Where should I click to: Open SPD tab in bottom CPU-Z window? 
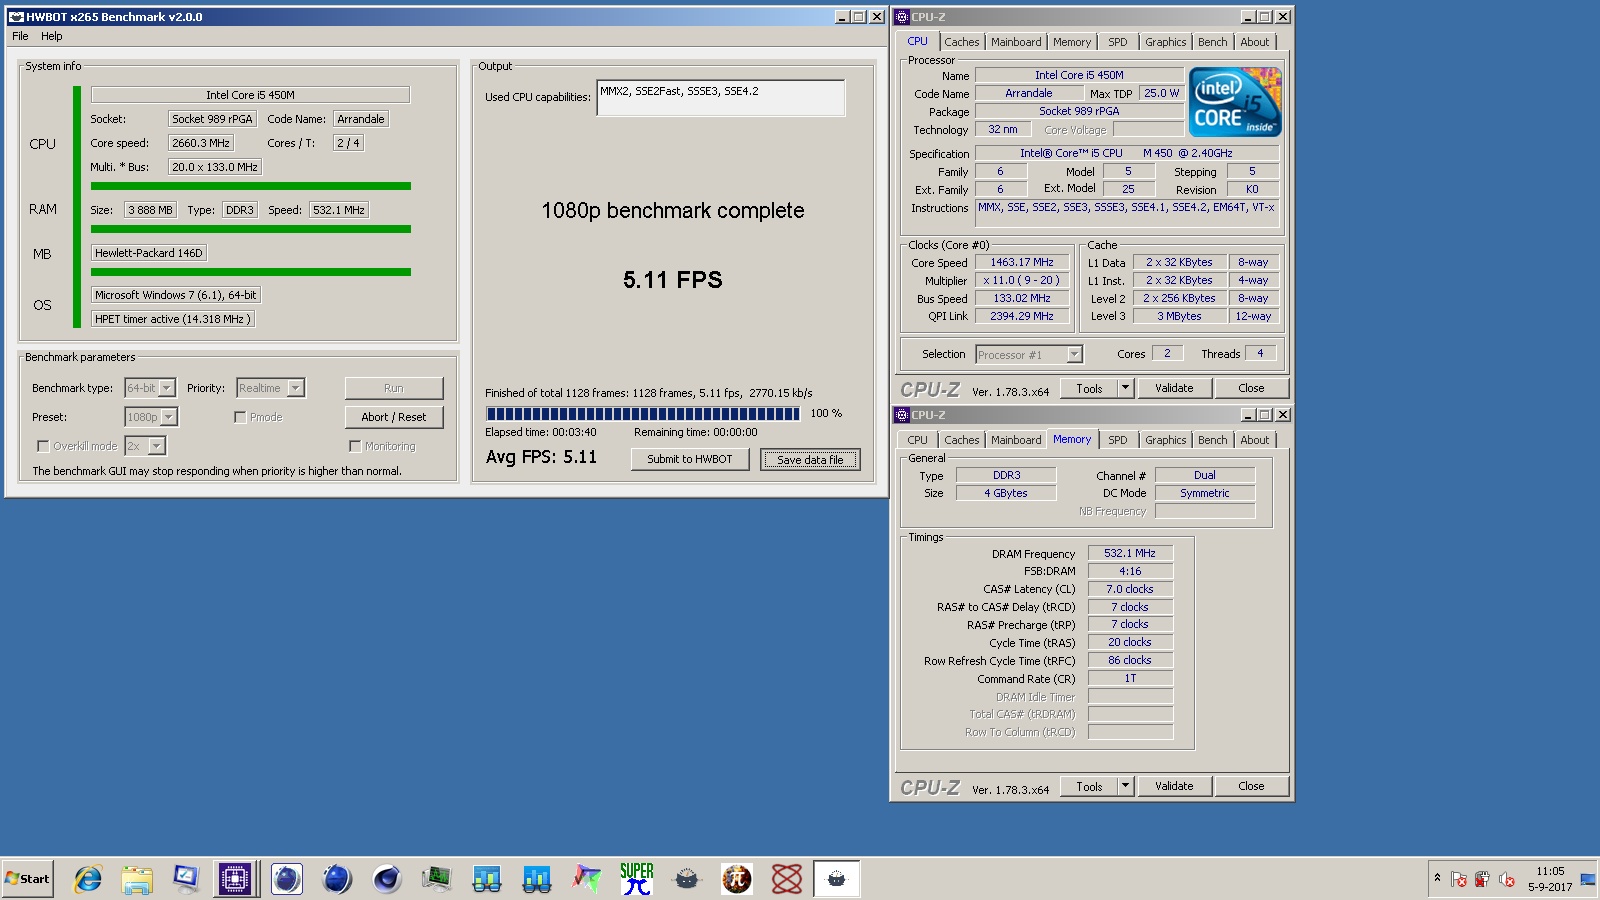point(1118,440)
